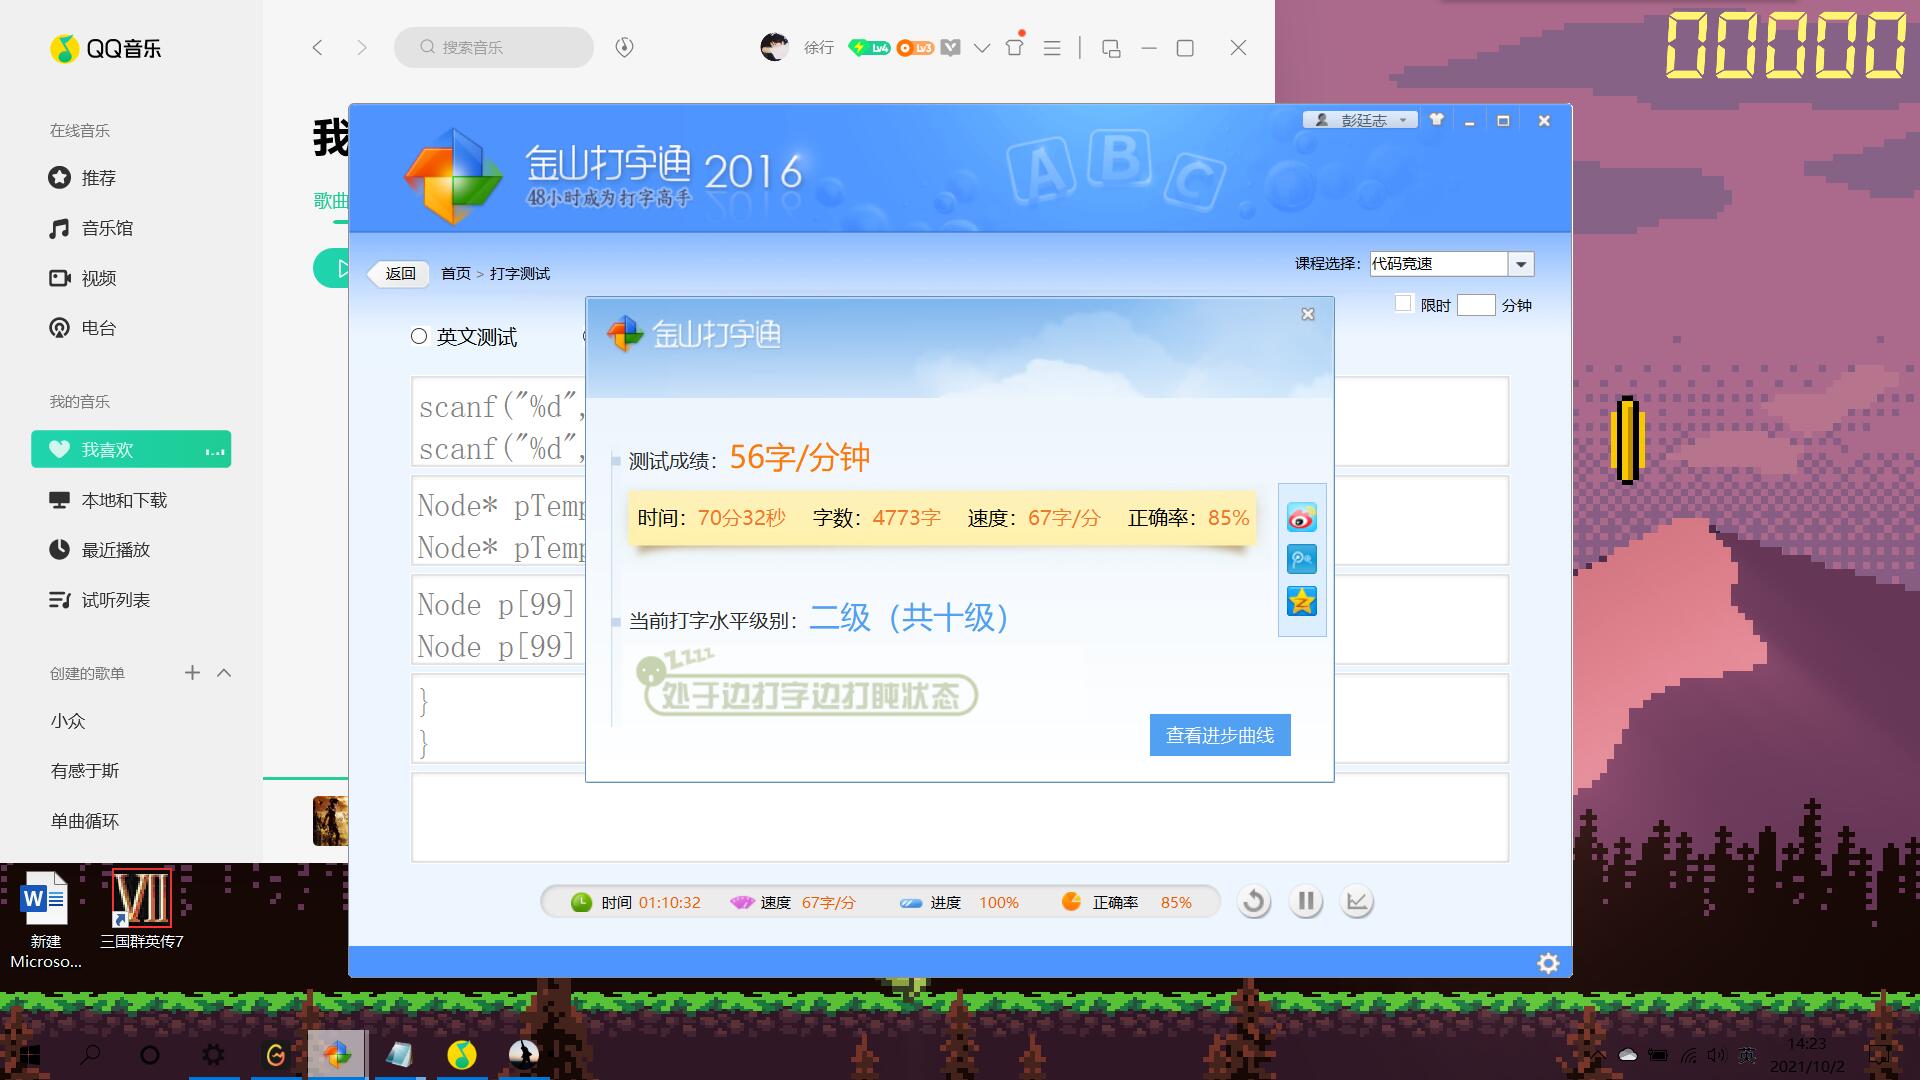The height and width of the screenshot is (1080, 1920).
Task: Collapse the 创建的歌单 playlist section
Action: 224,673
